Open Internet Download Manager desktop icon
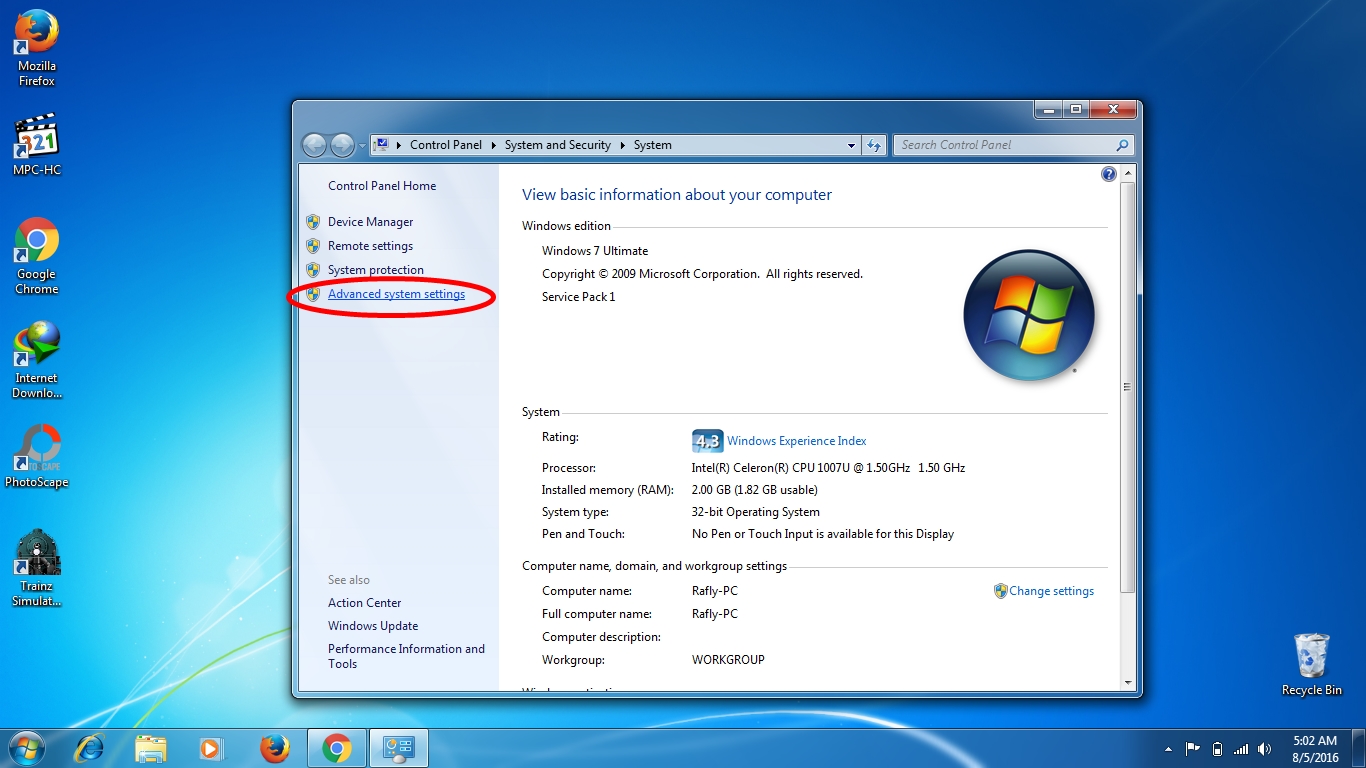Image resolution: width=1366 pixels, height=768 pixels. [x=36, y=360]
